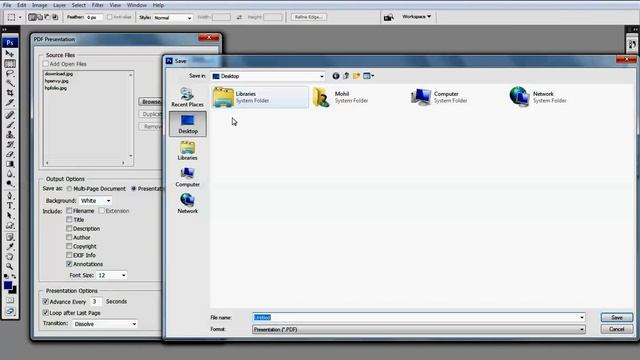Image resolution: width=640 pixels, height=360 pixels.
Task: Enable the Title include checkbox
Action: coord(69,220)
